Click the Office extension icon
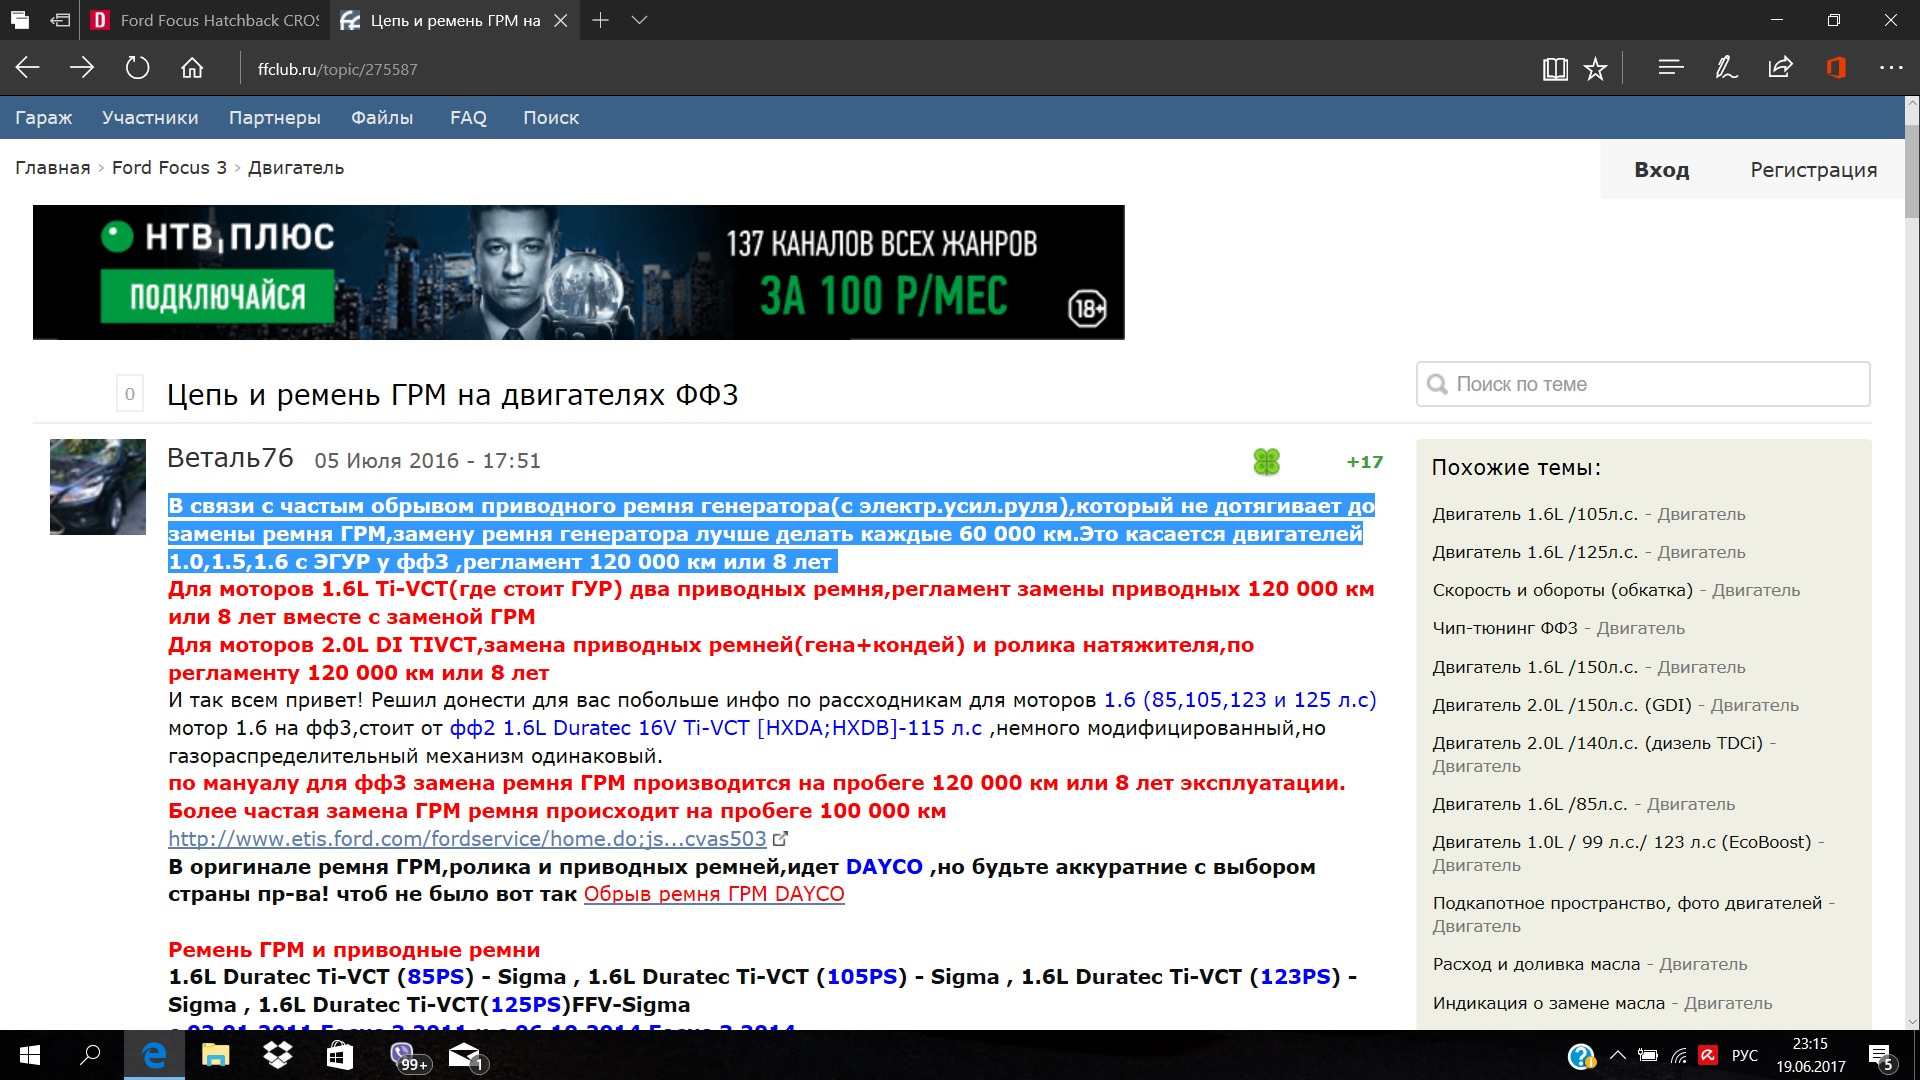Screen dimensions: 1920x1080 point(1836,68)
